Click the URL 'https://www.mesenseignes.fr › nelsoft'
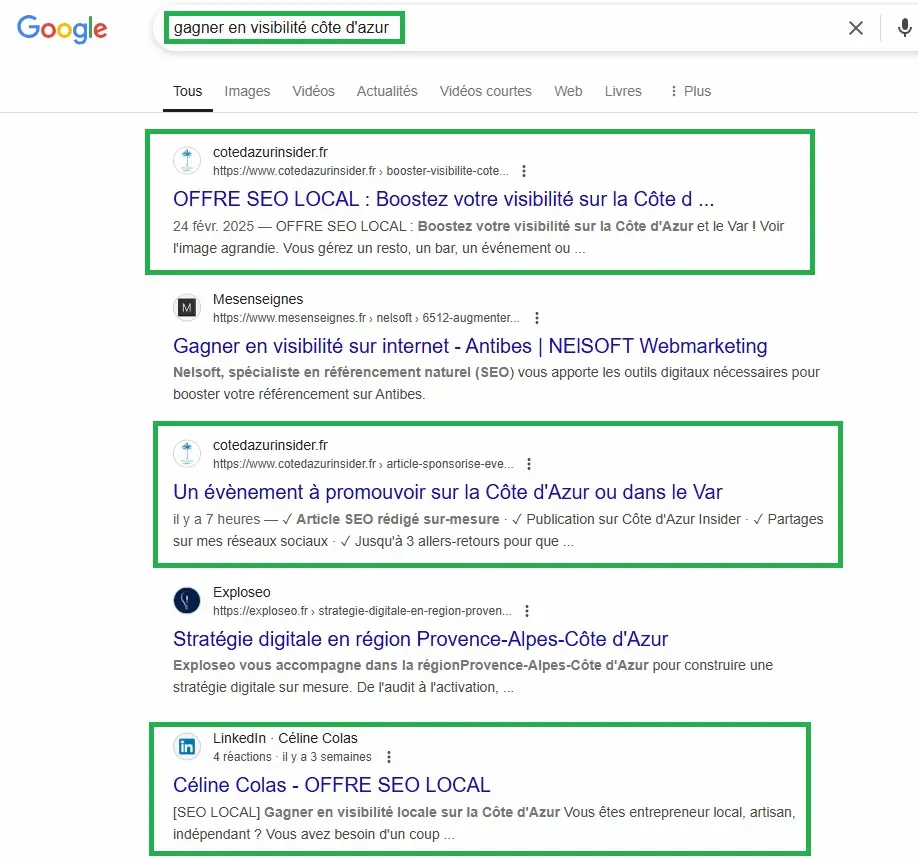The width and height of the screenshot is (918, 860). pyautogui.click(x=366, y=318)
